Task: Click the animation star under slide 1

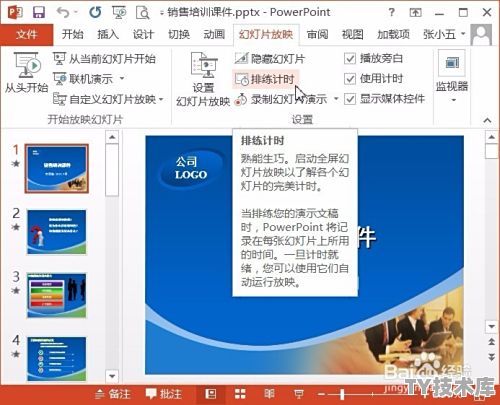Action: coord(16,163)
